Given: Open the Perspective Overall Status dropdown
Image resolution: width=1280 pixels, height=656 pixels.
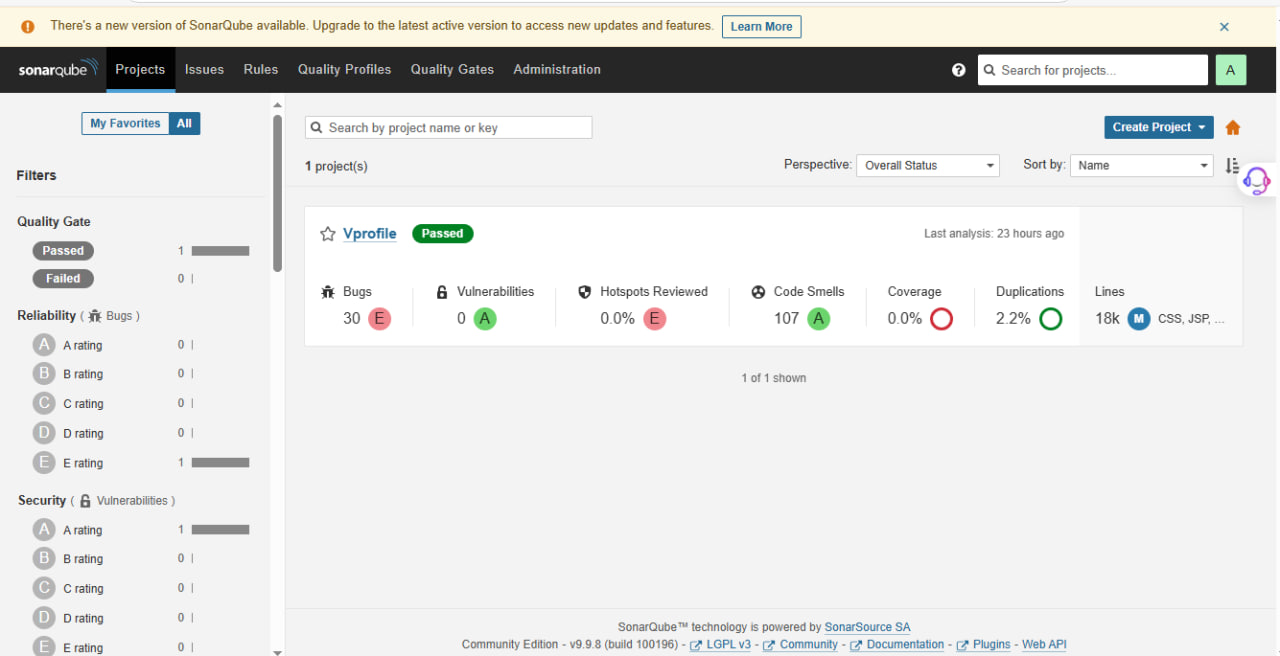Looking at the screenshot, I should [928, 166].
